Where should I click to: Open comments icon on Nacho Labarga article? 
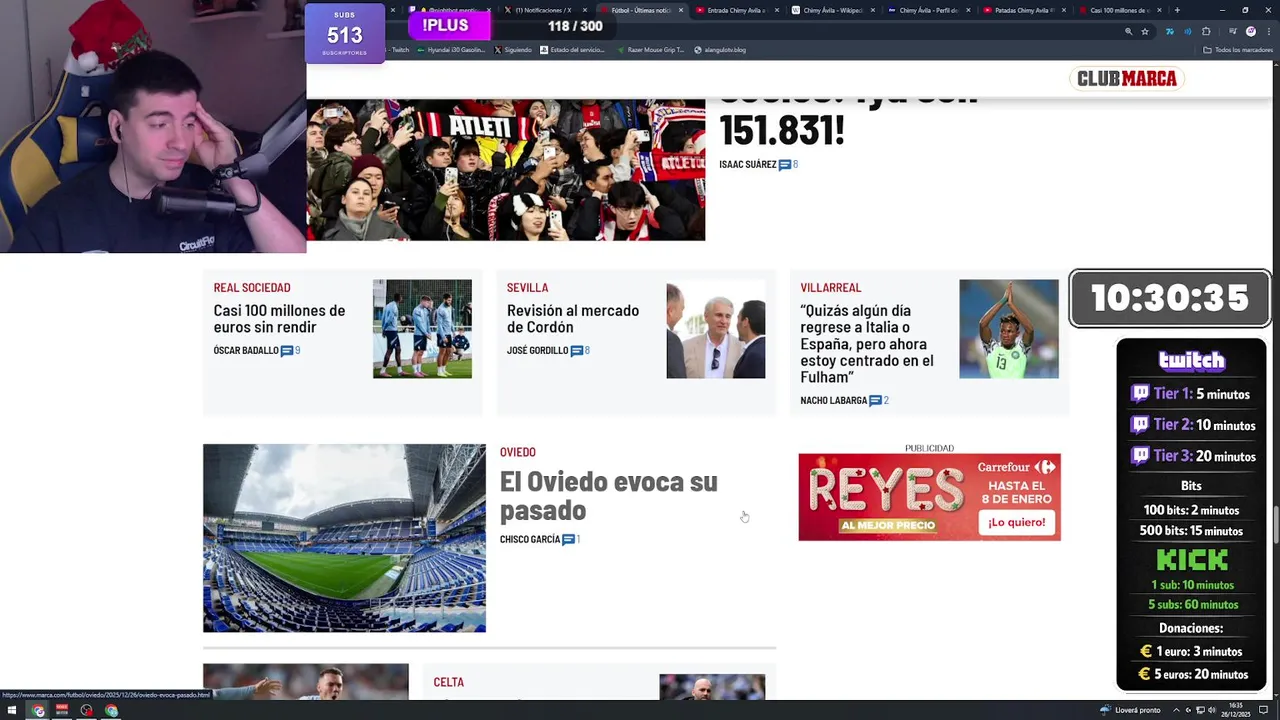coord(875,401)
